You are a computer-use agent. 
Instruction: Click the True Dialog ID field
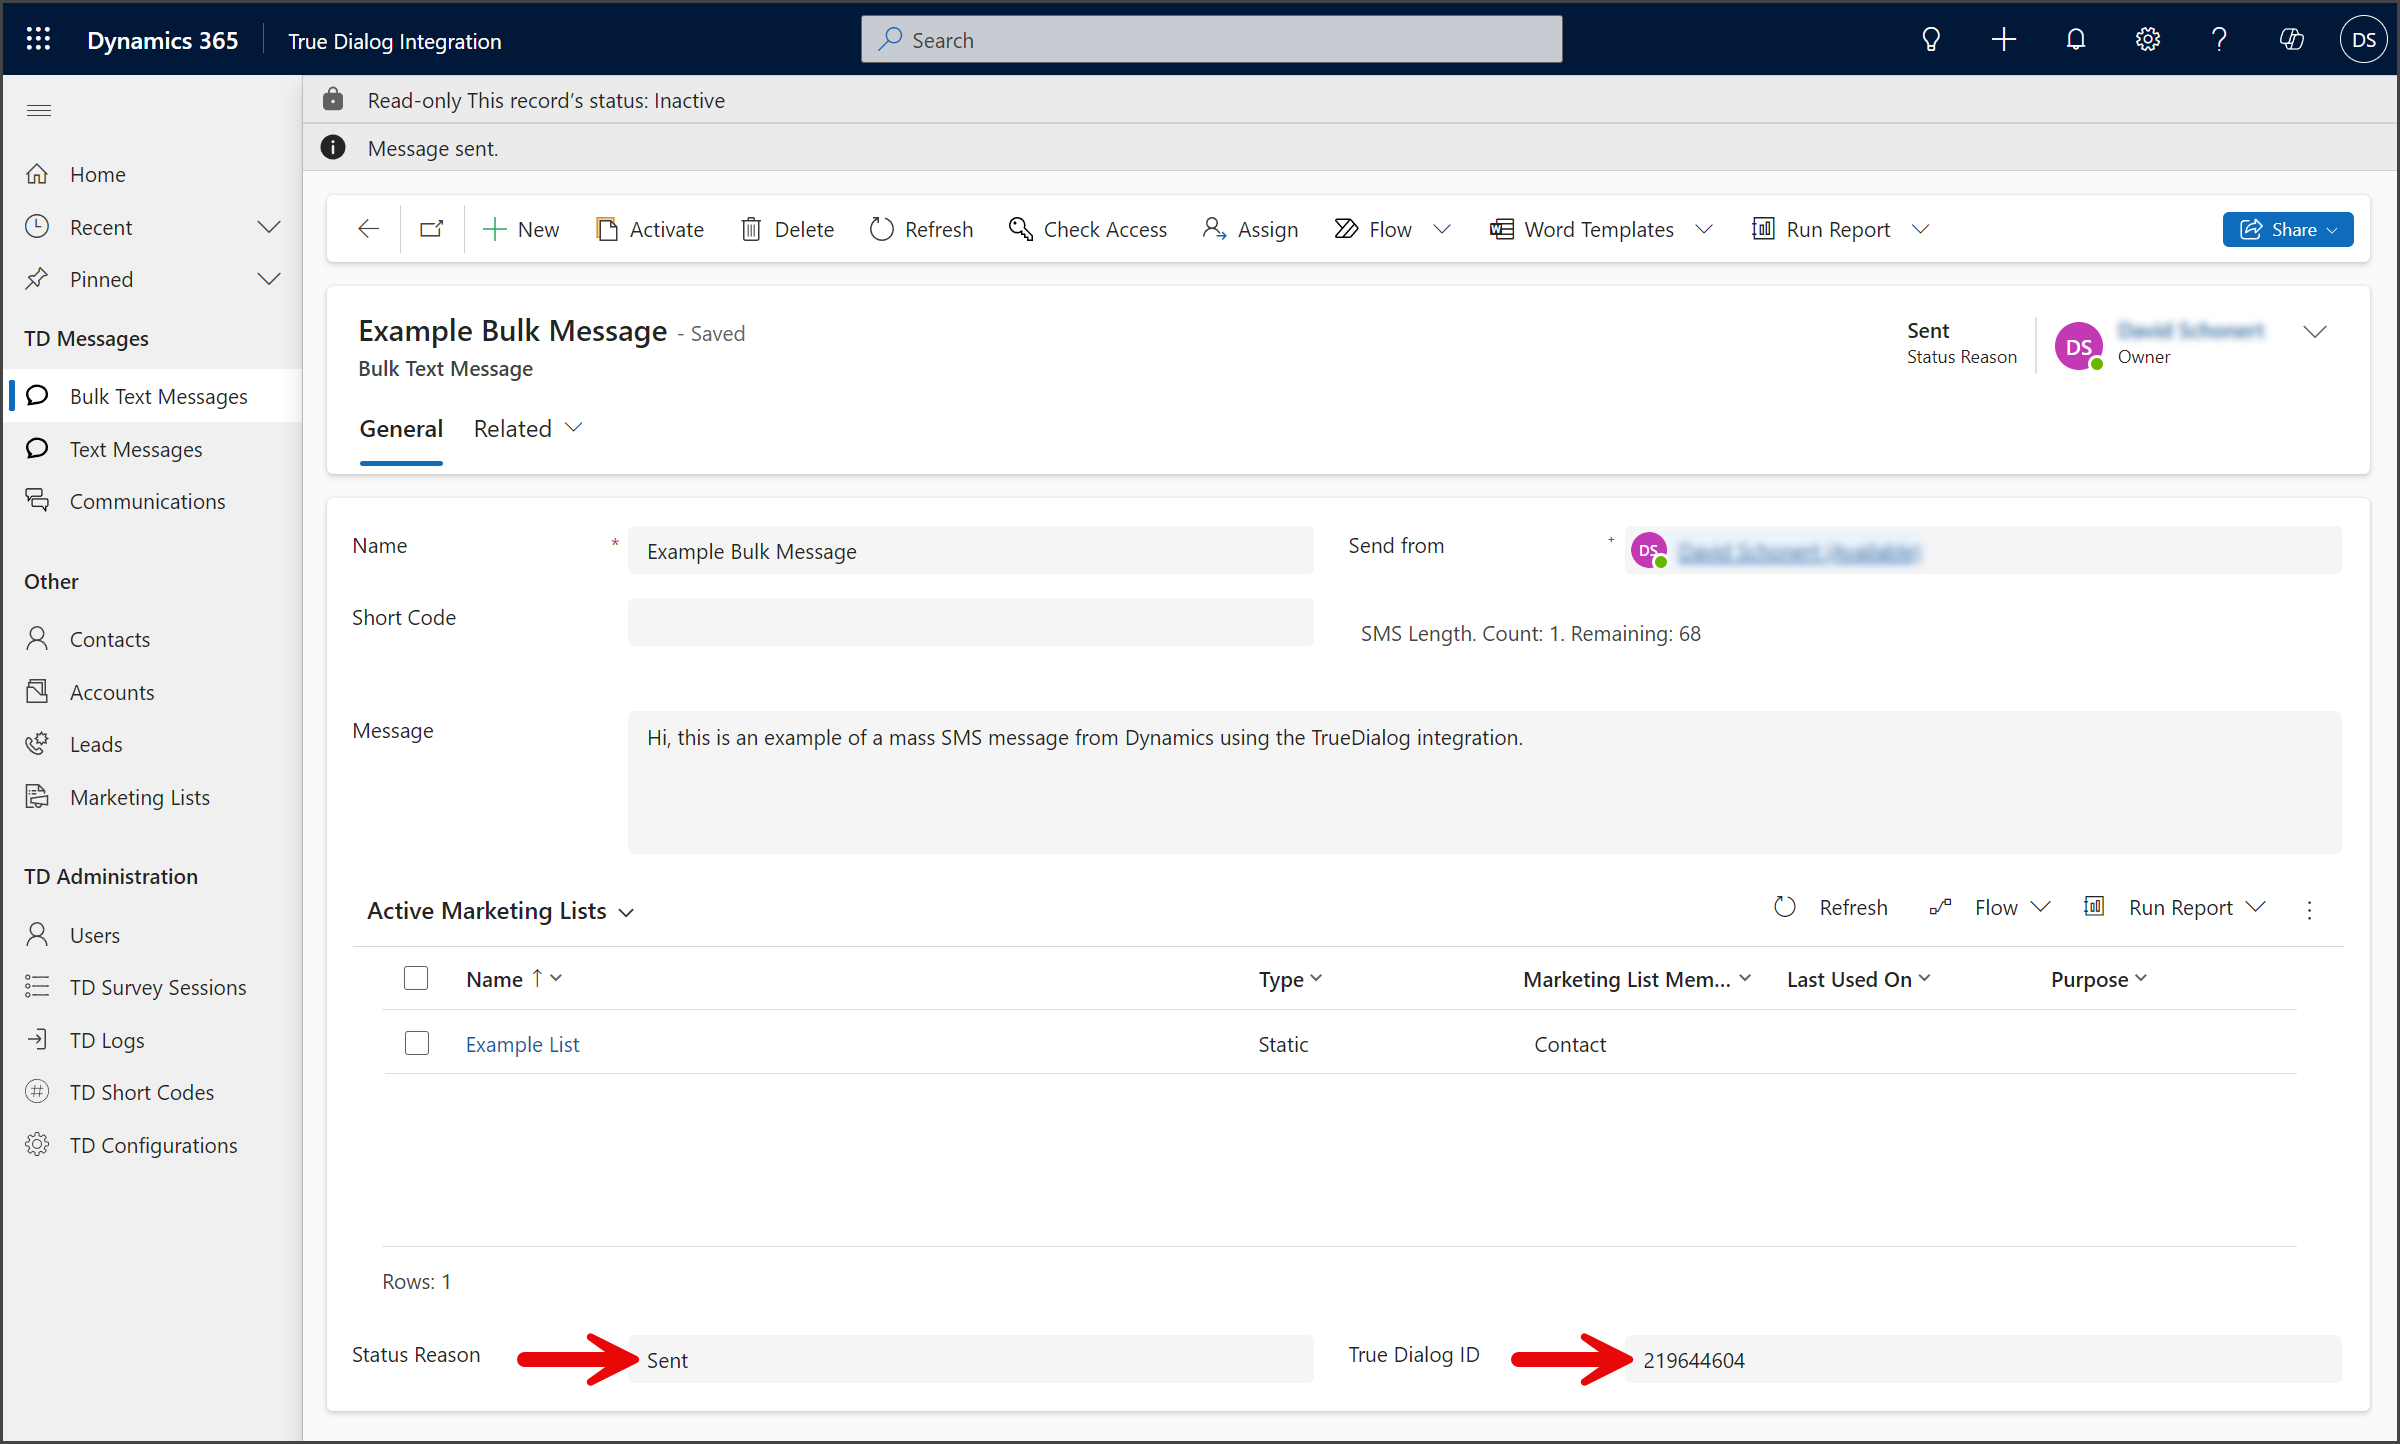[x=1983, y=1360]
